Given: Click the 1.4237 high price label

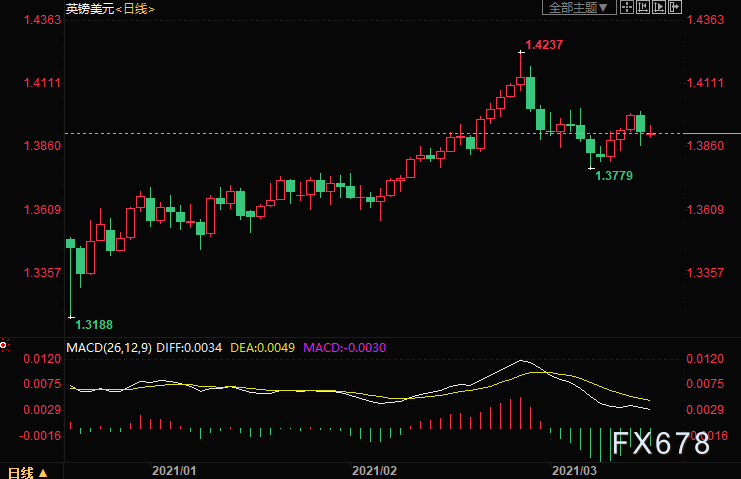Looking at the screenshot, I should 544,45.
